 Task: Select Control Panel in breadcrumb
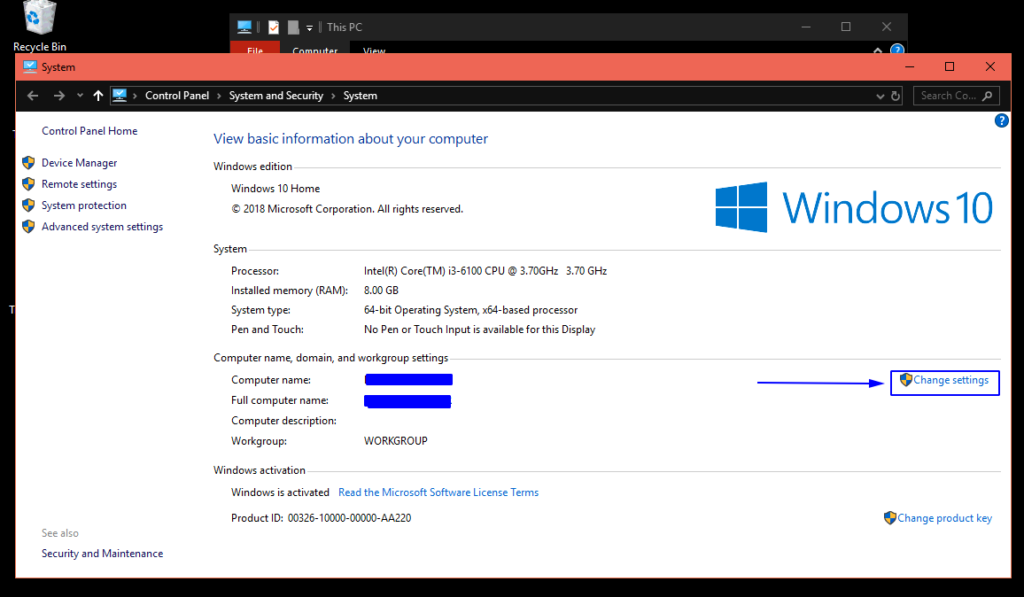[177, 95]
